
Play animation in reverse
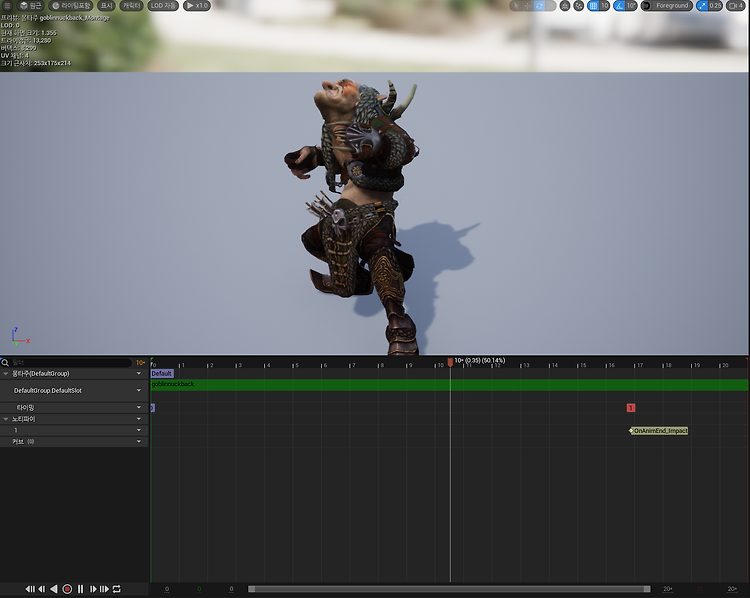pos(54,589)
